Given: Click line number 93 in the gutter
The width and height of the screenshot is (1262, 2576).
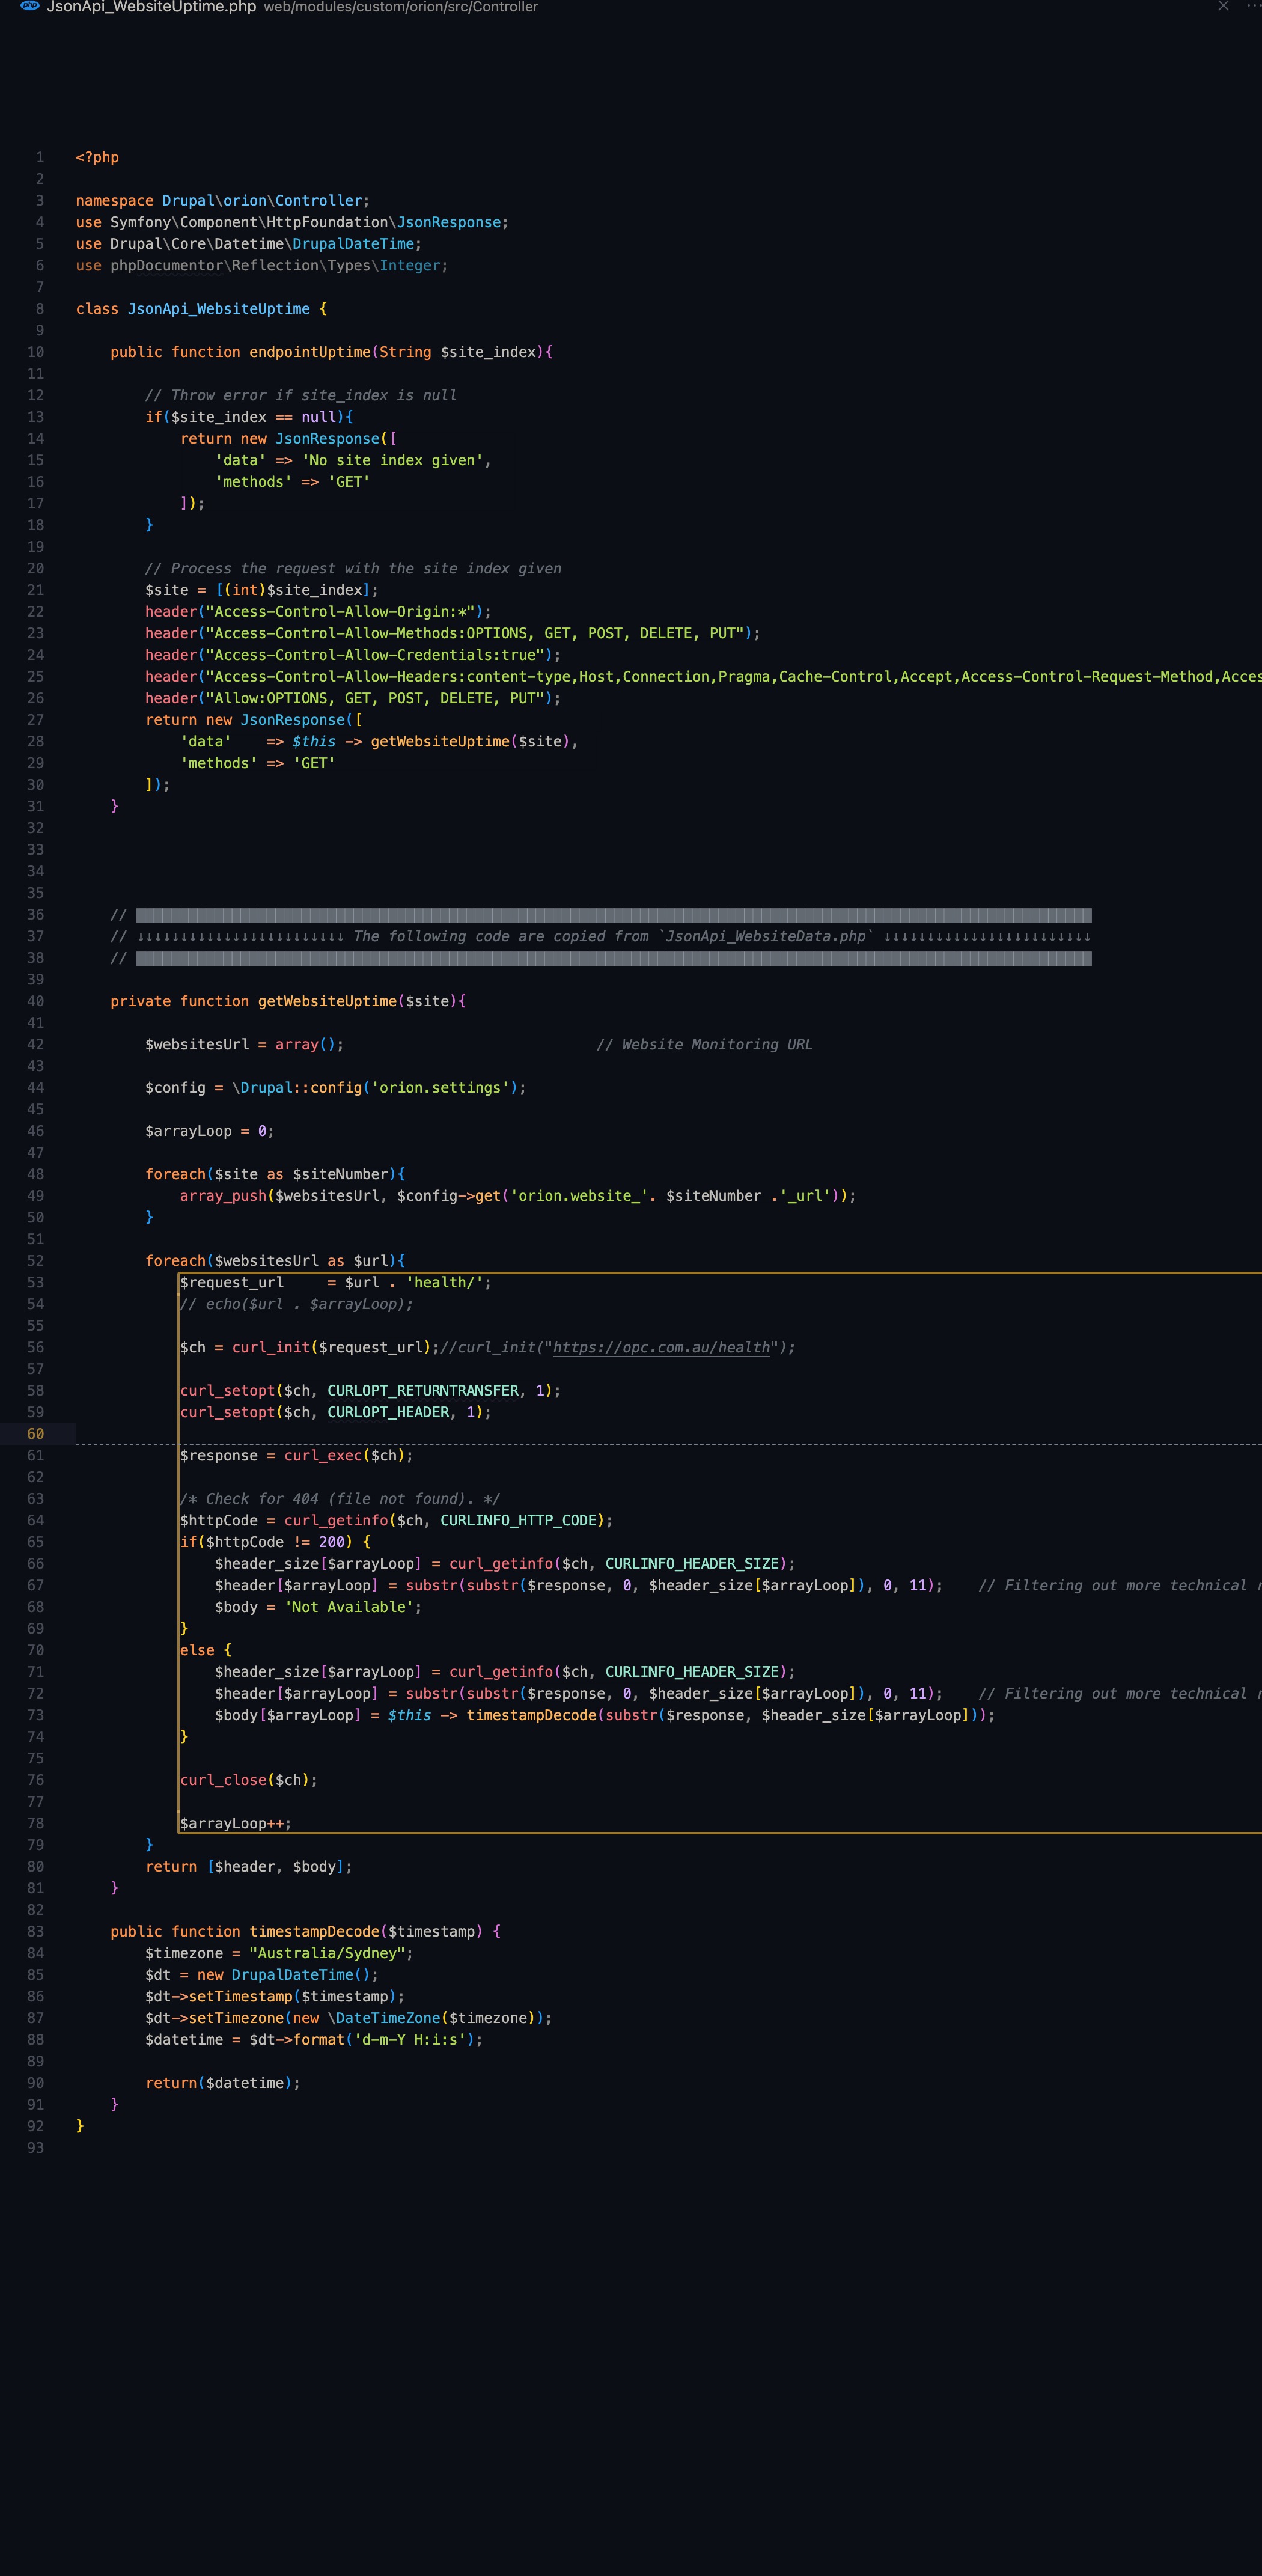Looking at the screenshot, I should tap(36, 2147).
